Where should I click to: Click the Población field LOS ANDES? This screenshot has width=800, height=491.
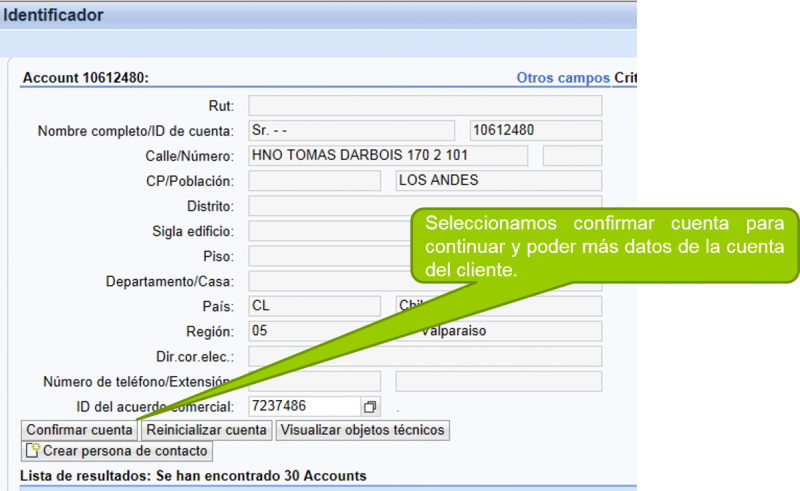(x=498, y=181)
